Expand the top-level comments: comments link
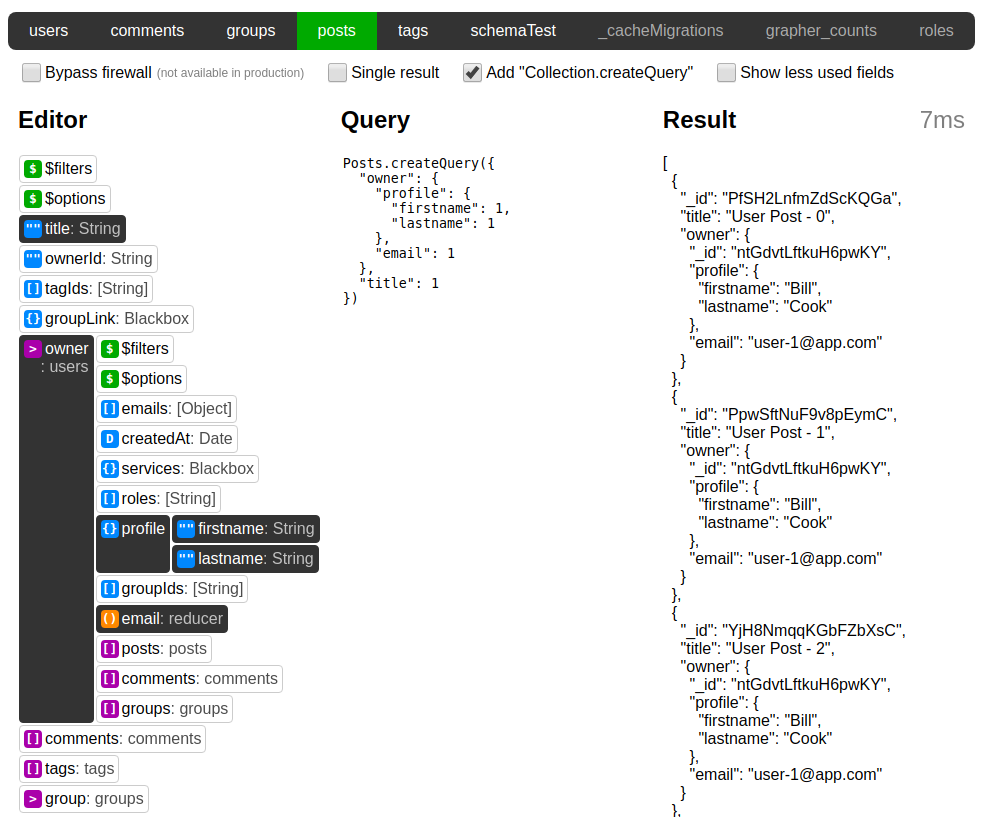This screenshot has width=981, height=817. (113, 739)
